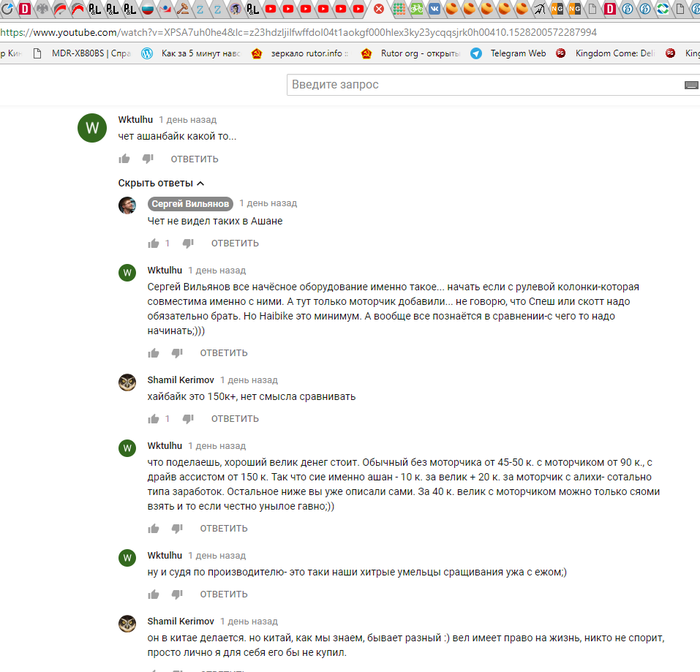Like Wktulhu's top comment about ашанбайк
The height and width of the screenshot is (672, 700).
pyautogui.click(x=124, y=159)
